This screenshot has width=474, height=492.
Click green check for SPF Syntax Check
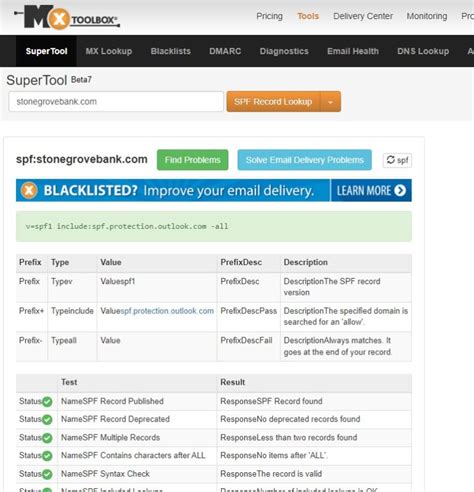tap(47, 474)
